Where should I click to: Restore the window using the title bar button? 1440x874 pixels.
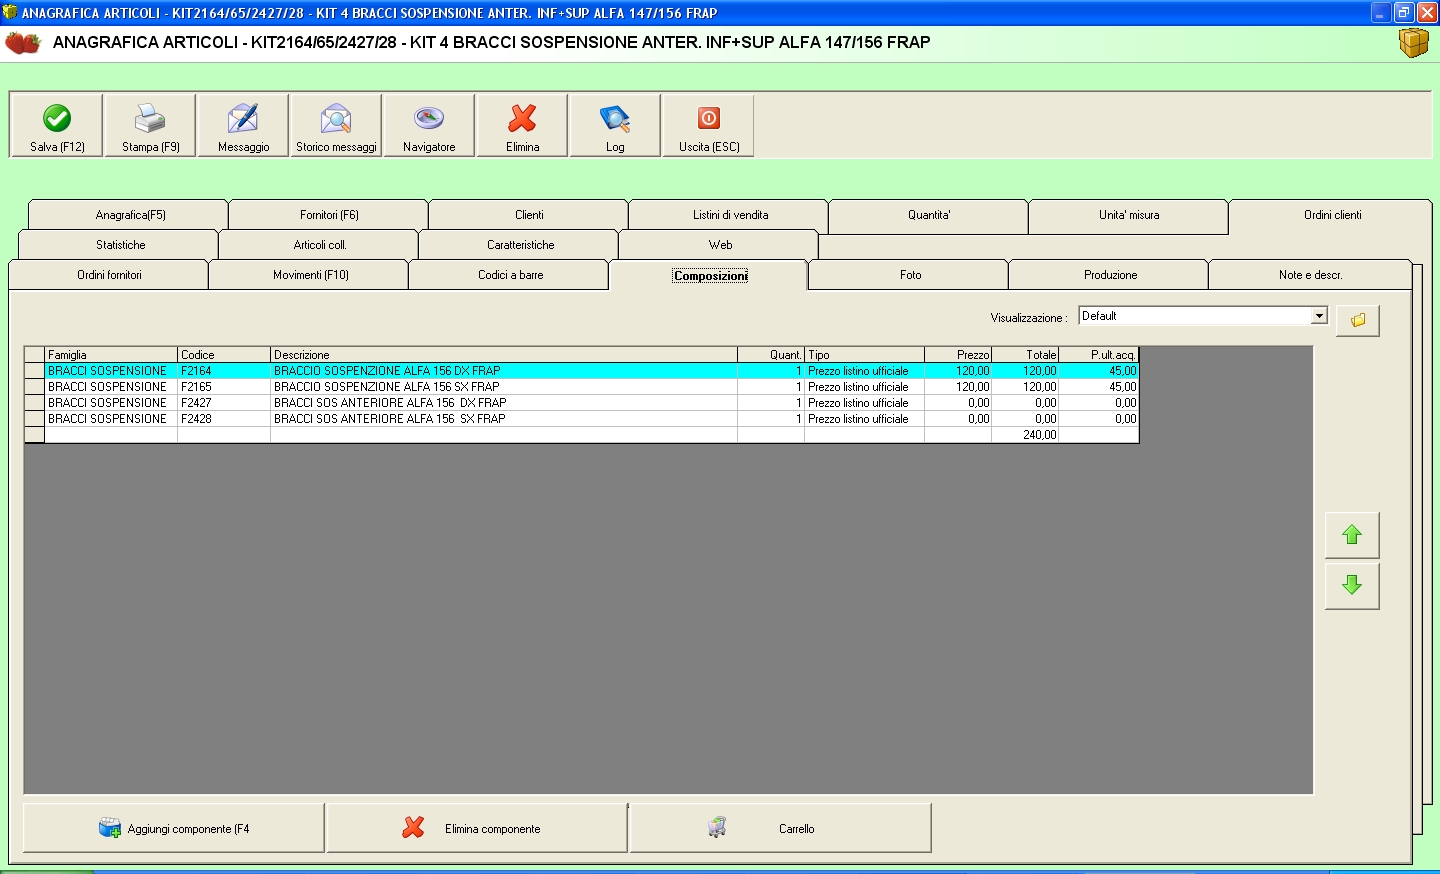1404,13
